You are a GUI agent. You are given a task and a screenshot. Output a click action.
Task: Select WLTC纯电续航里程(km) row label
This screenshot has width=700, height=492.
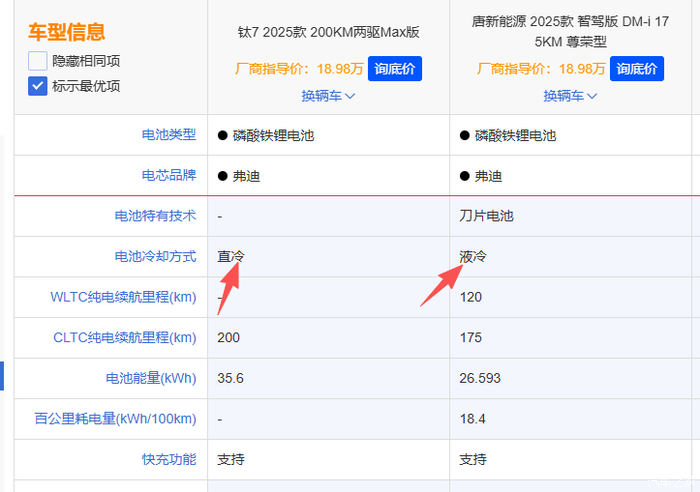coord(123,298)
